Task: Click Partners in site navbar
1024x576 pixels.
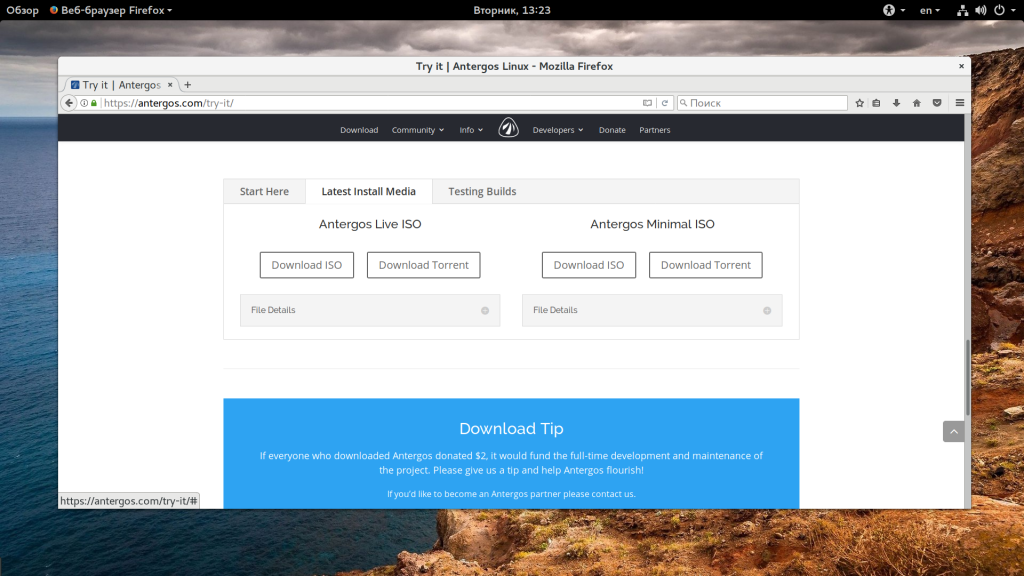Action: coord(654,130)
